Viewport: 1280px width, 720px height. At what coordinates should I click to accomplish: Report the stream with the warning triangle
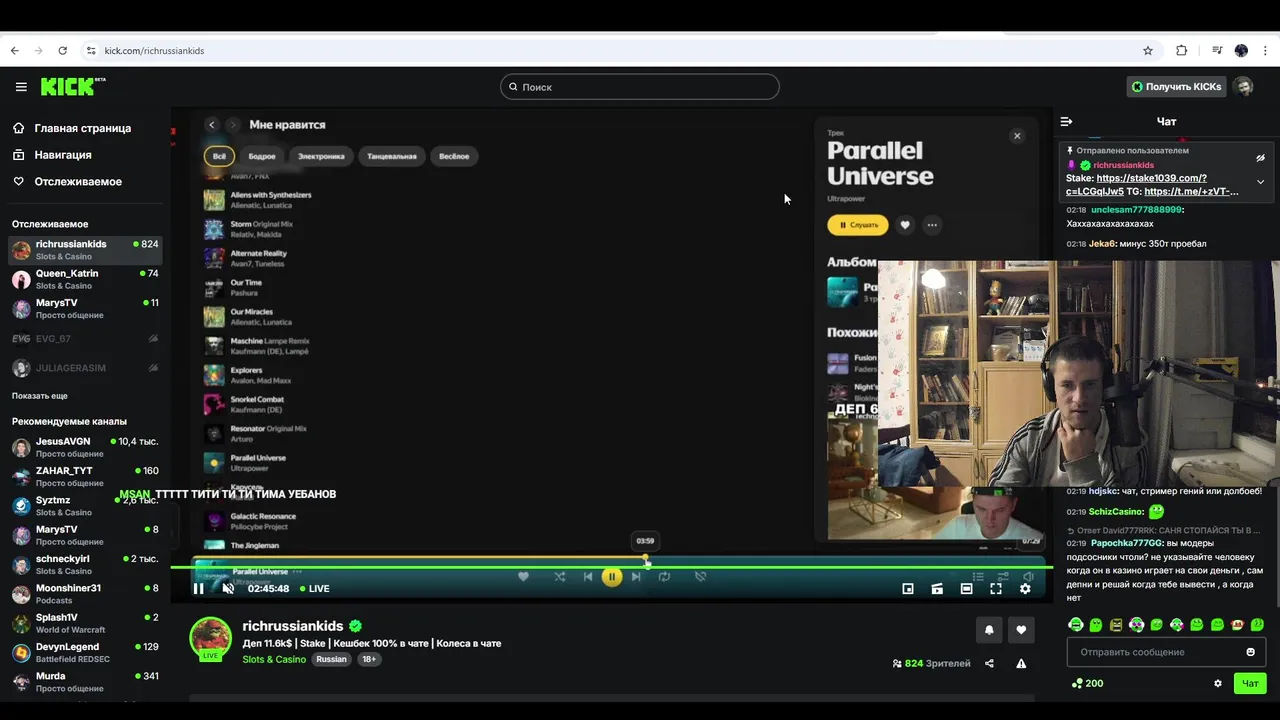click(1021, 663)
